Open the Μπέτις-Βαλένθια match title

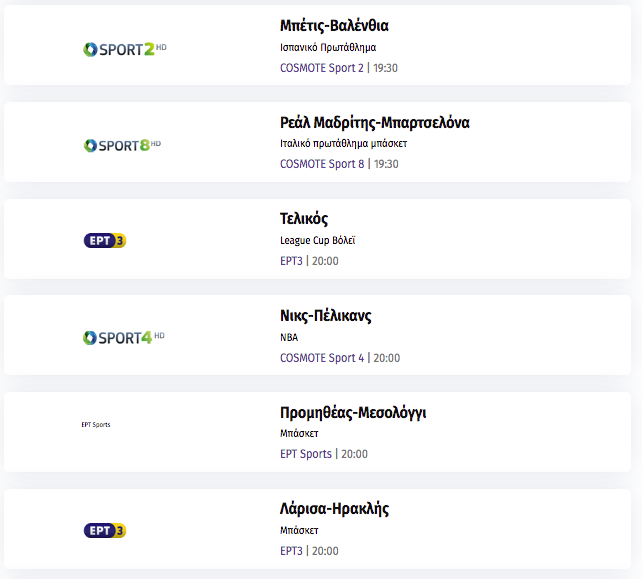(x=334, y=25)
